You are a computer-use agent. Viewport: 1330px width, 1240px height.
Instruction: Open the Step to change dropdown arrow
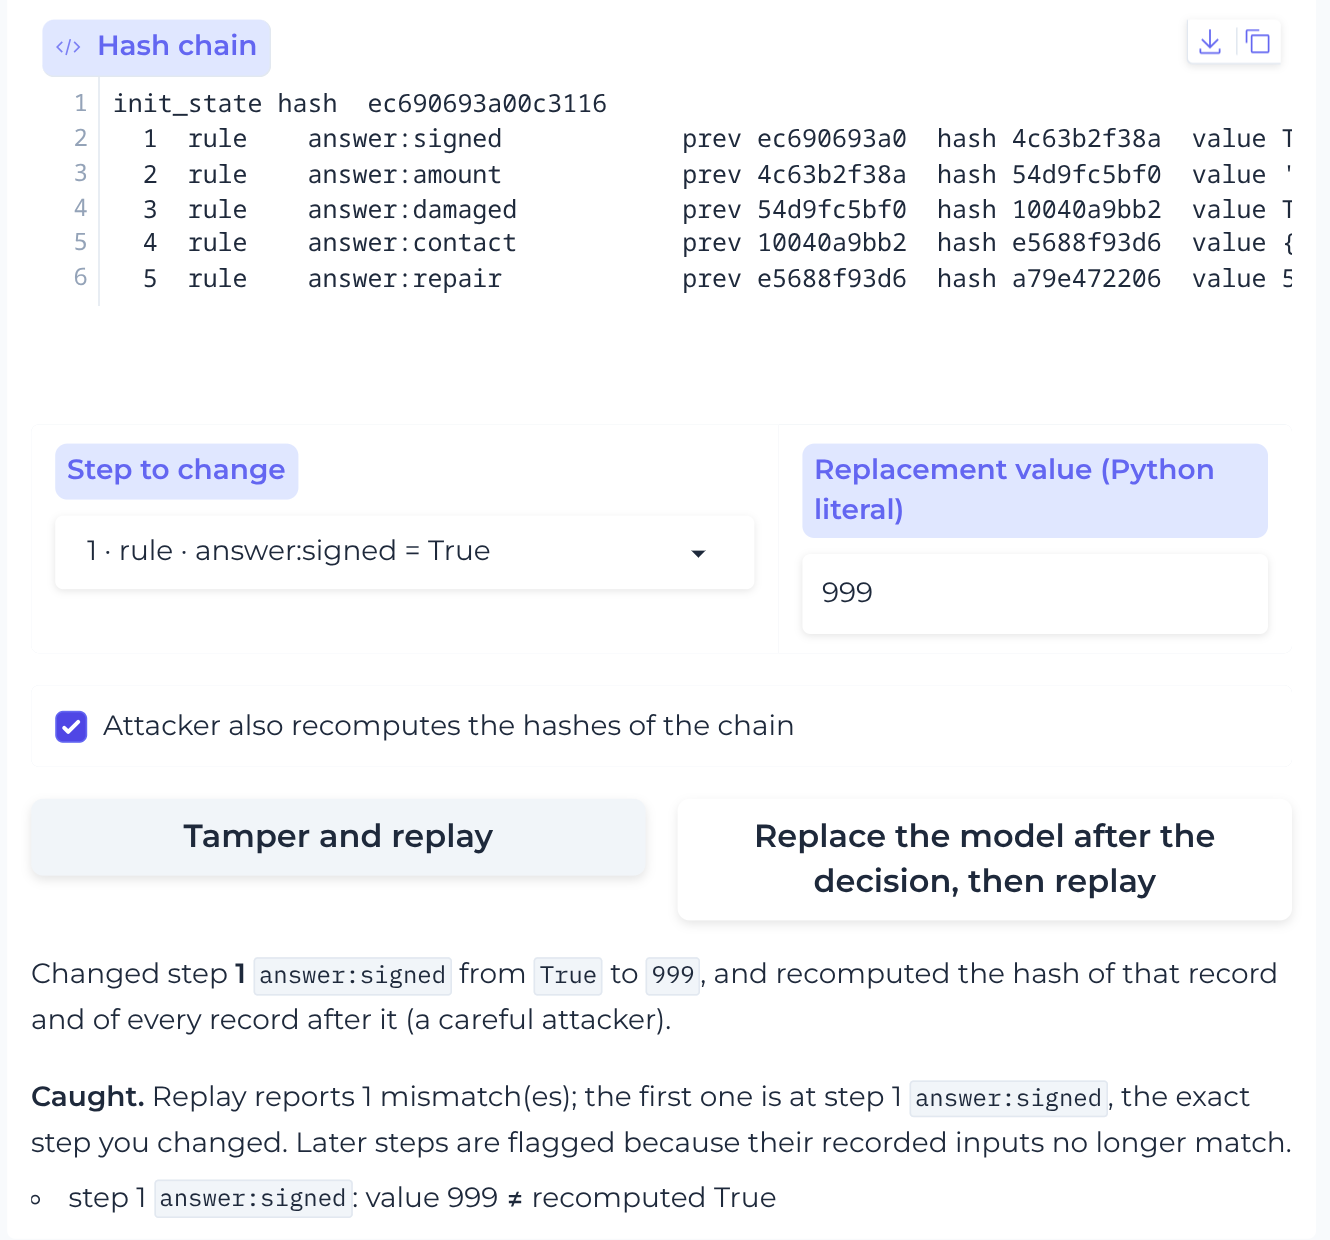(x=698, y=553)
